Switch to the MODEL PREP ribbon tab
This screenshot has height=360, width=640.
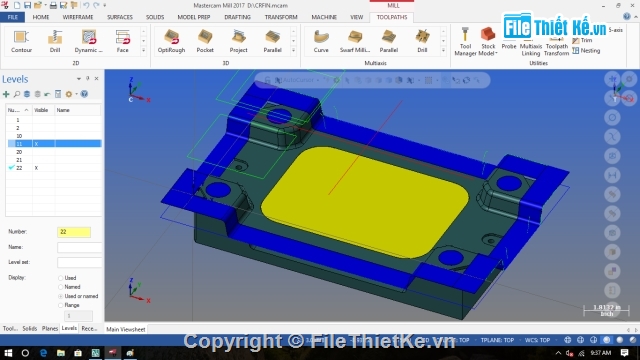(x=193, y=17)
